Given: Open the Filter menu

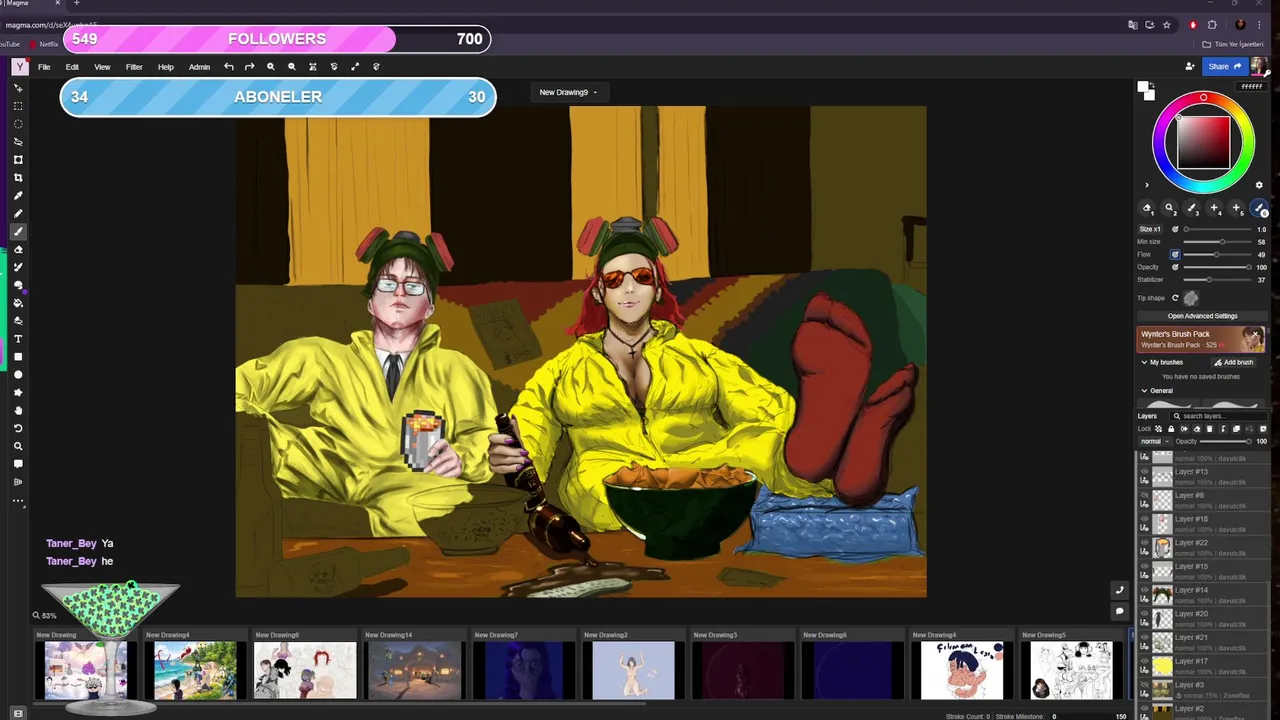Looking at the screenshot, I should [x=134, y=67].
